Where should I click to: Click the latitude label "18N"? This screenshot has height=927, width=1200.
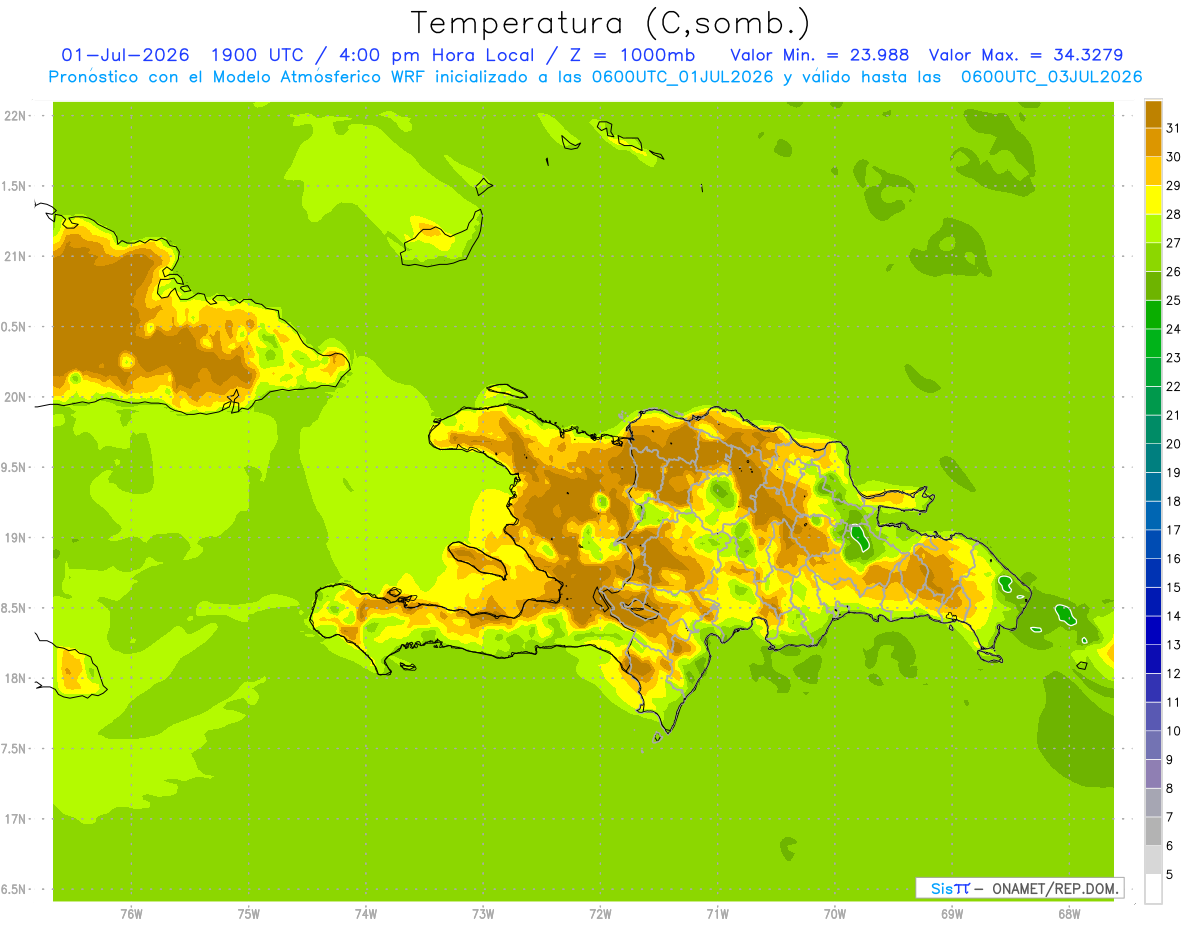15,678
